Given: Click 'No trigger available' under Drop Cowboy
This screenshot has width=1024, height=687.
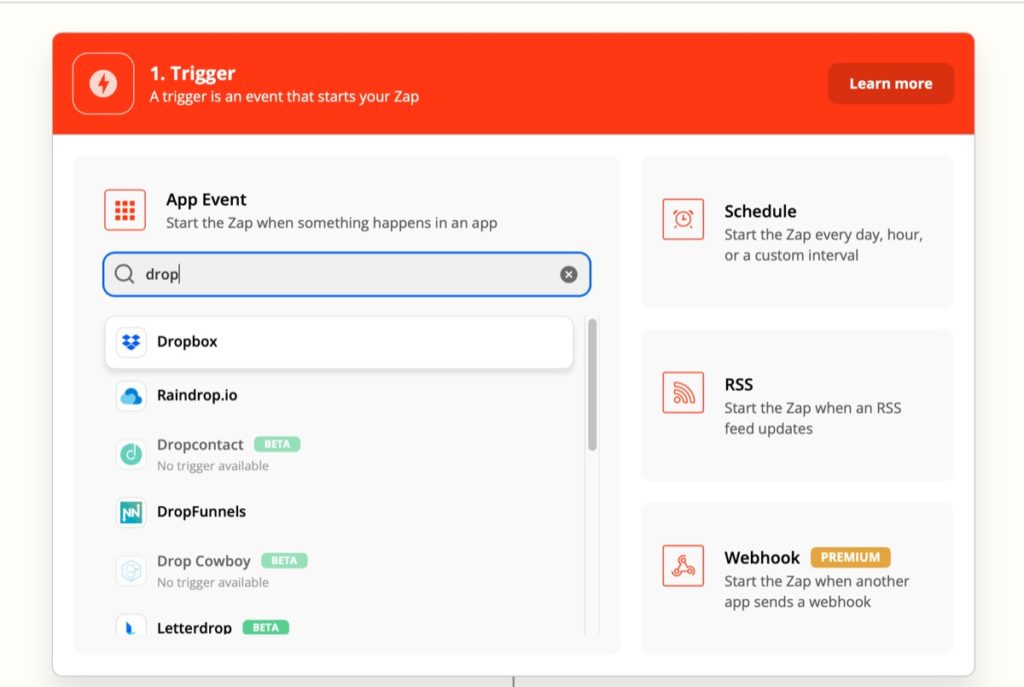Looking at the screenshot, I should click(x=213, y=582).
